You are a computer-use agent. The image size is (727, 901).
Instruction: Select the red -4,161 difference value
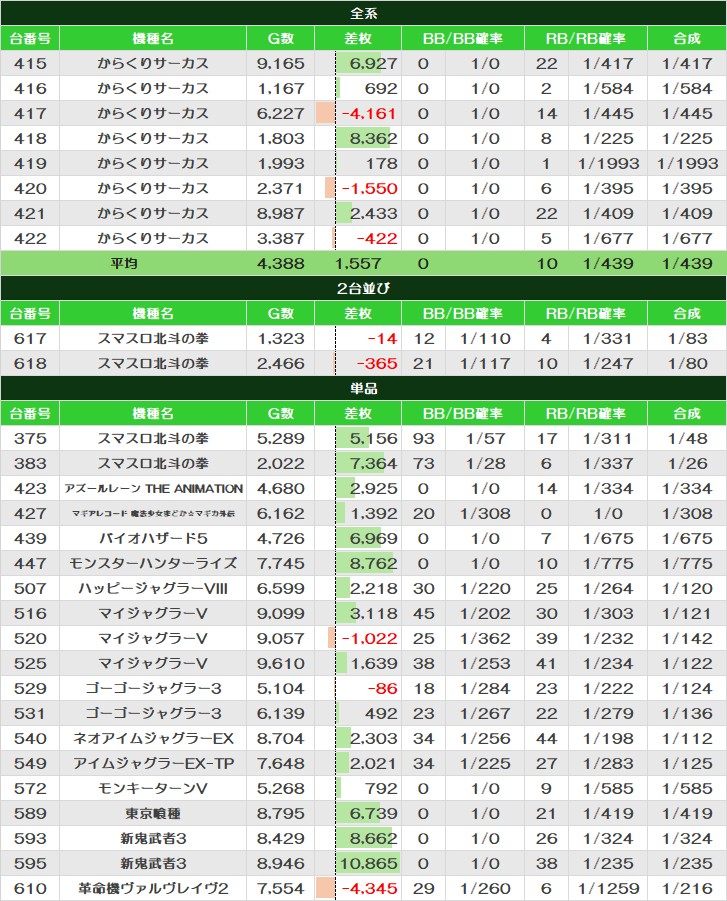click(368, 113)
